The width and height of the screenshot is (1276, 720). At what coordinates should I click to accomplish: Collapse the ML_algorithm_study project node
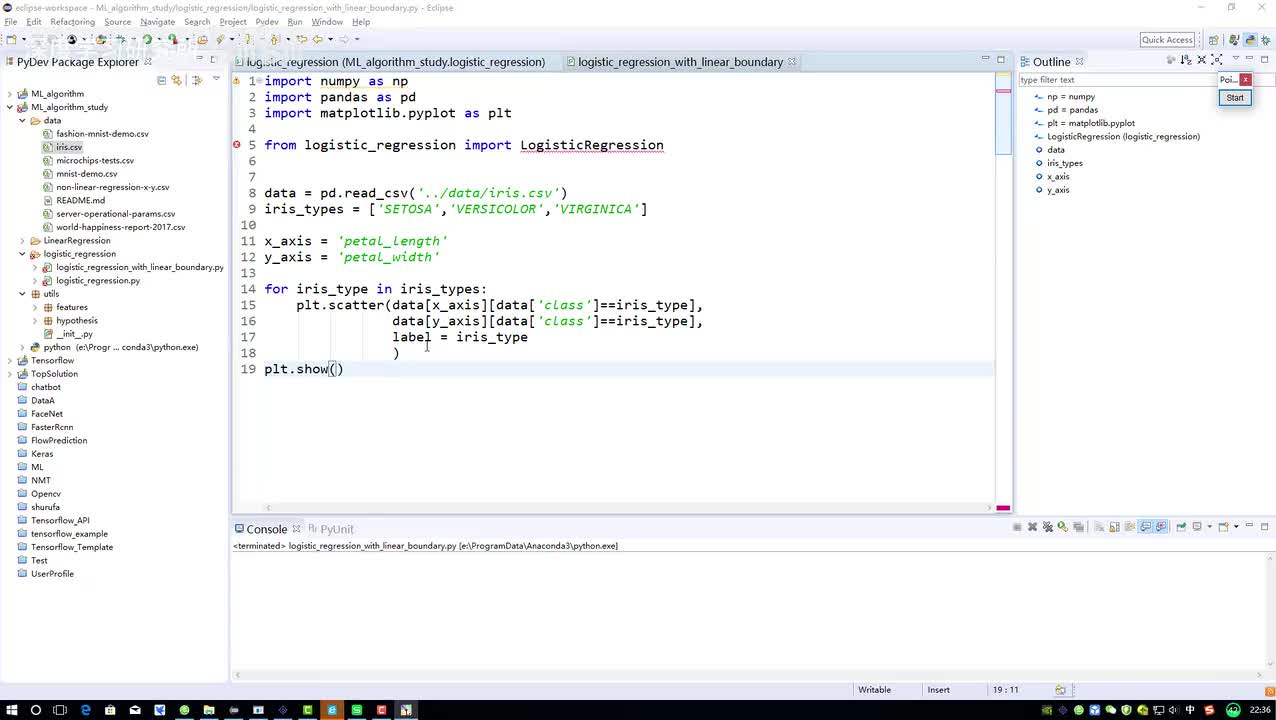click(10, 107)
